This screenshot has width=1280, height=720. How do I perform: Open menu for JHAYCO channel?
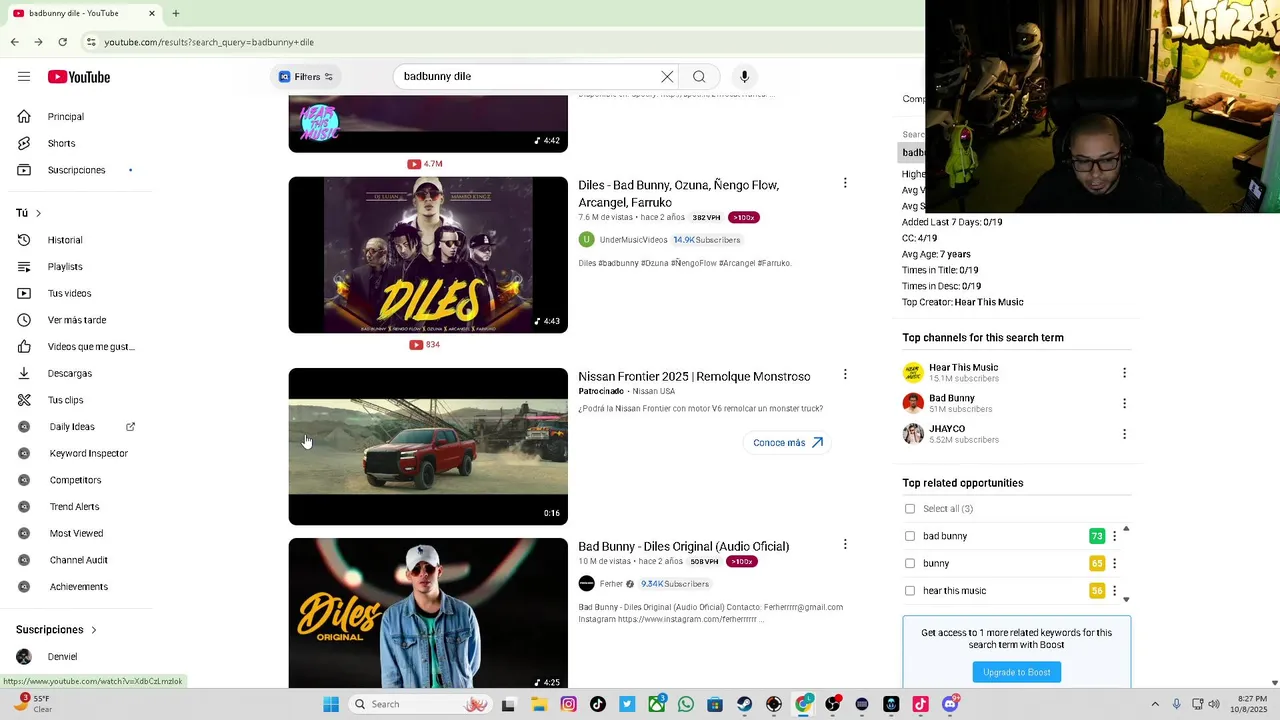tap(1124, 434)
